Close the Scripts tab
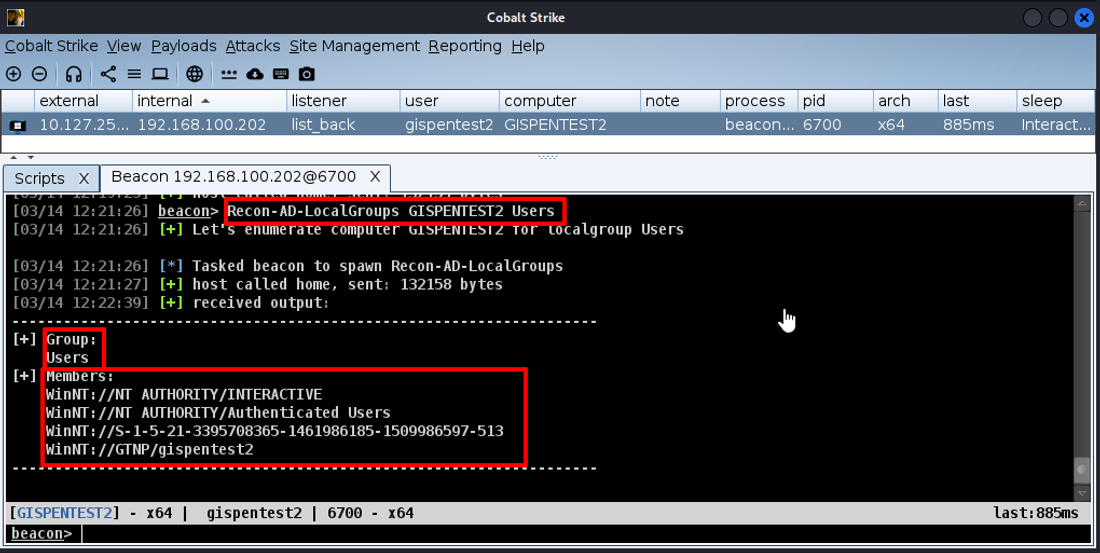Screen dimensions: 1100x553 point(83,178)
